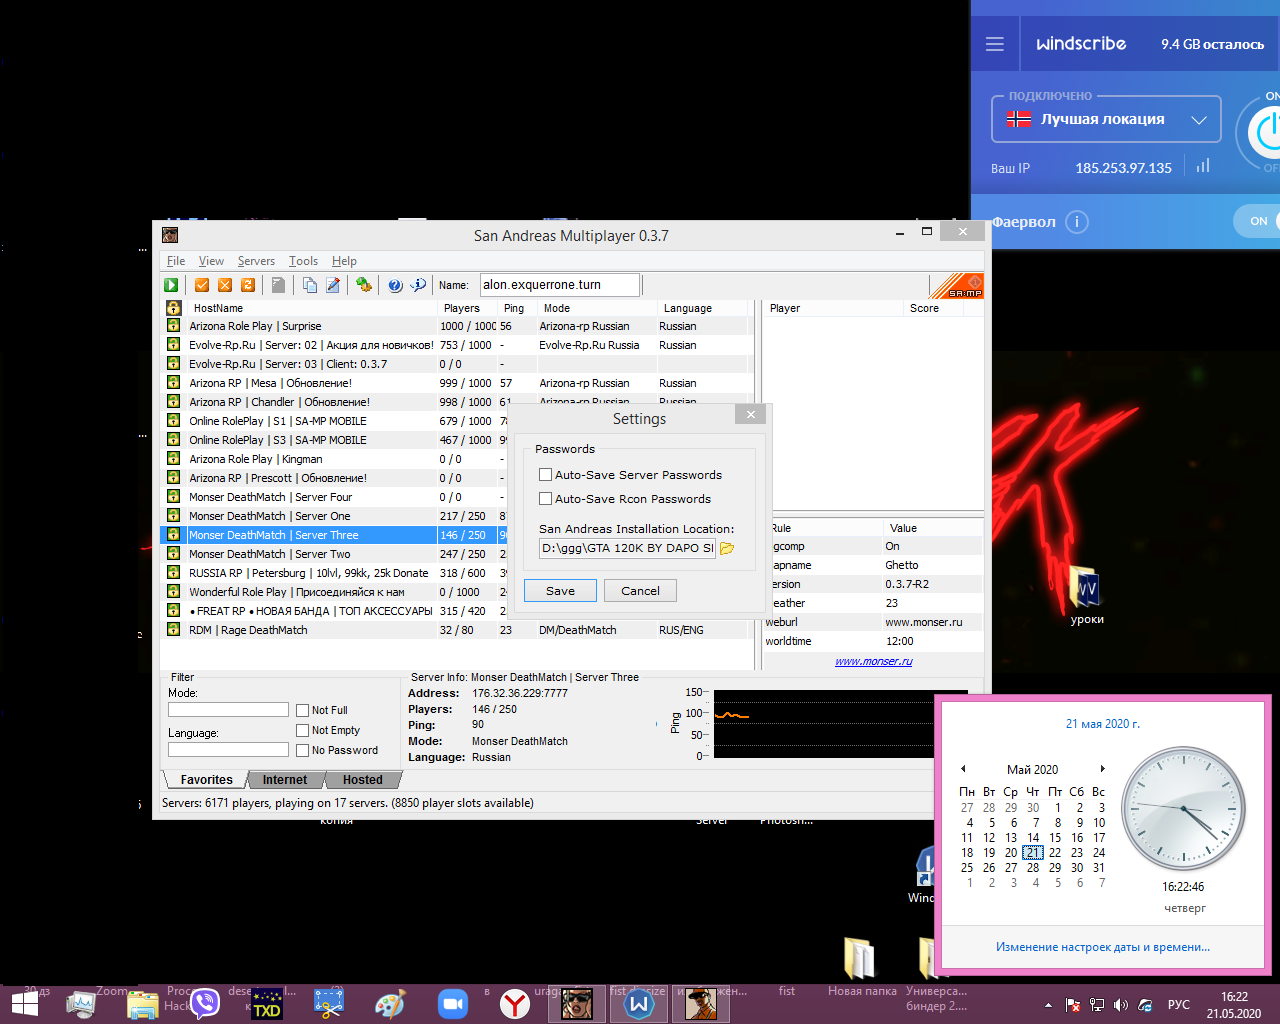Toggle the Windscribe firewall switch
The image size is (1280, 1024).
click(1257, 221)
